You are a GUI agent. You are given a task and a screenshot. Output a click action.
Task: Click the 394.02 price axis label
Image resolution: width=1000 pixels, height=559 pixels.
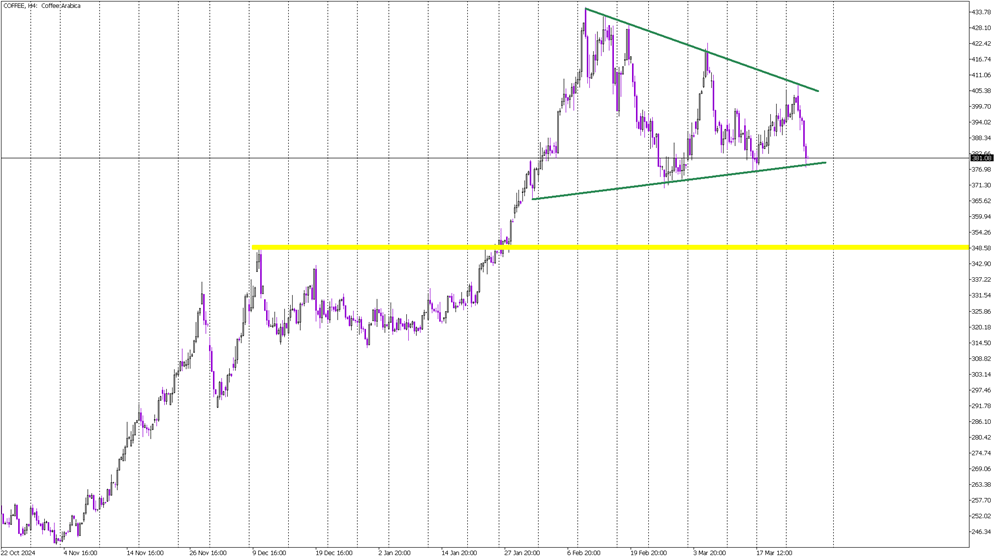coord(982,122)
